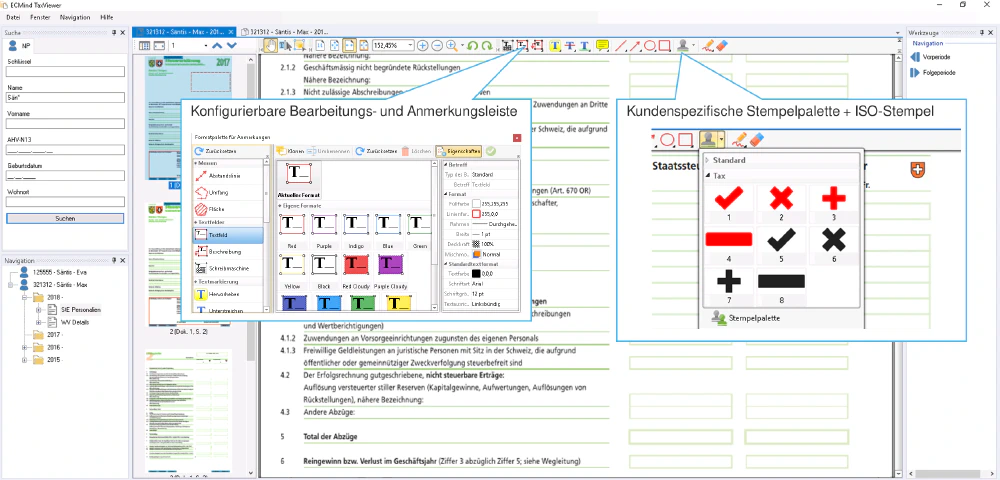
Task: Open the Fenster menu
Action: (40, 17)
